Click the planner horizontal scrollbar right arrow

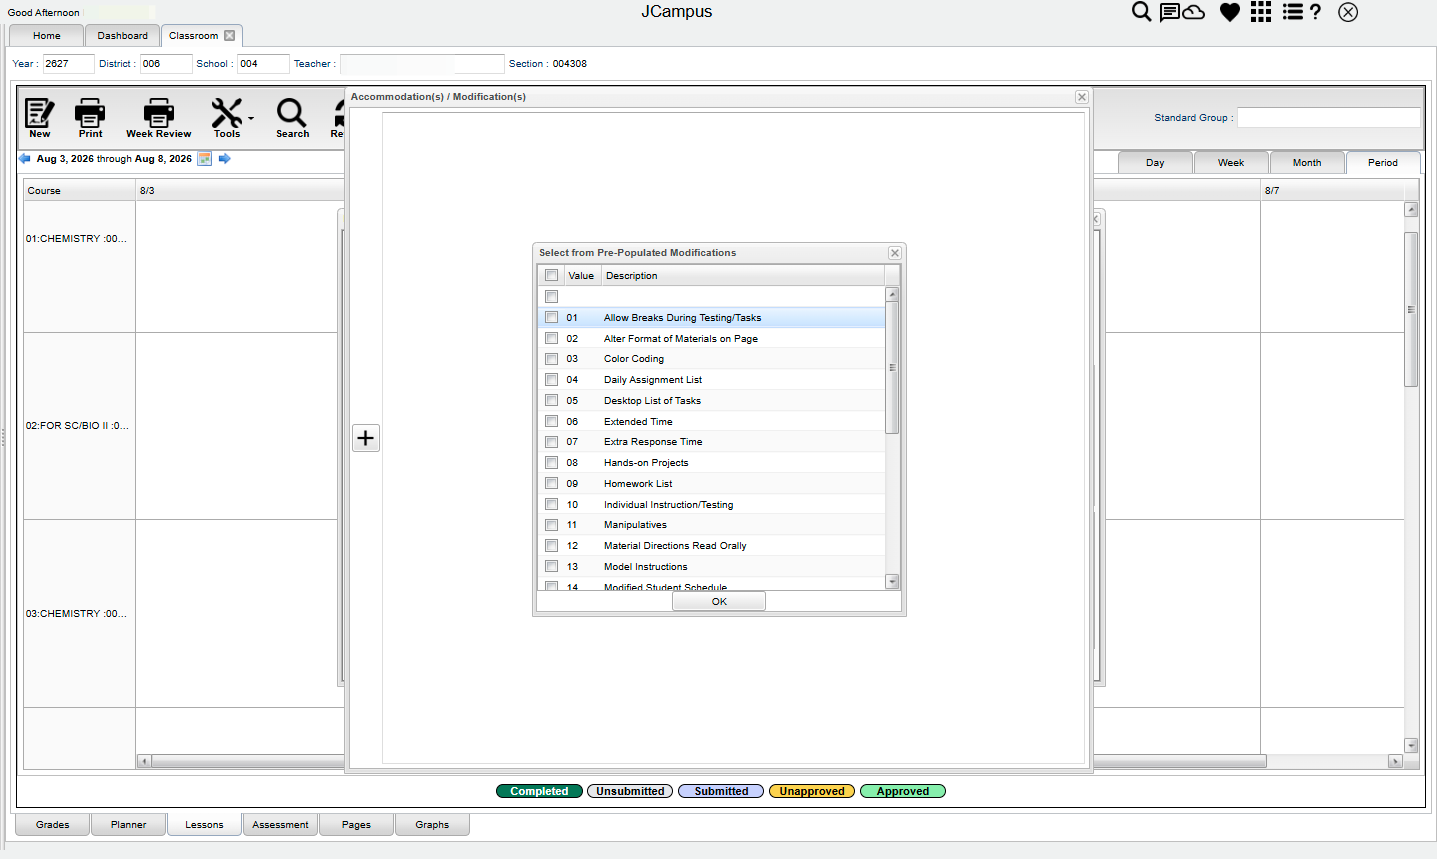pyautogui.click(x=1395, y=762)
